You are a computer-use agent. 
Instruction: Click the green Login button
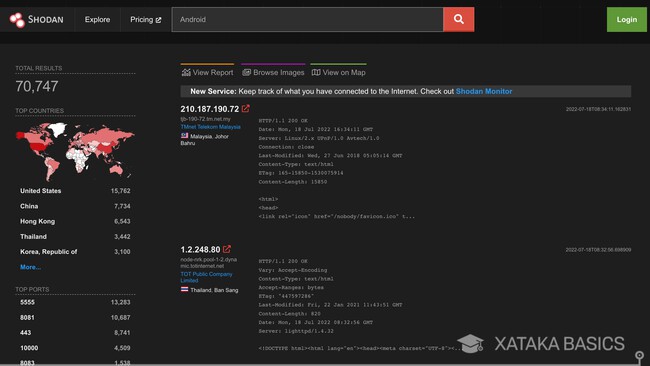(626, 19)
